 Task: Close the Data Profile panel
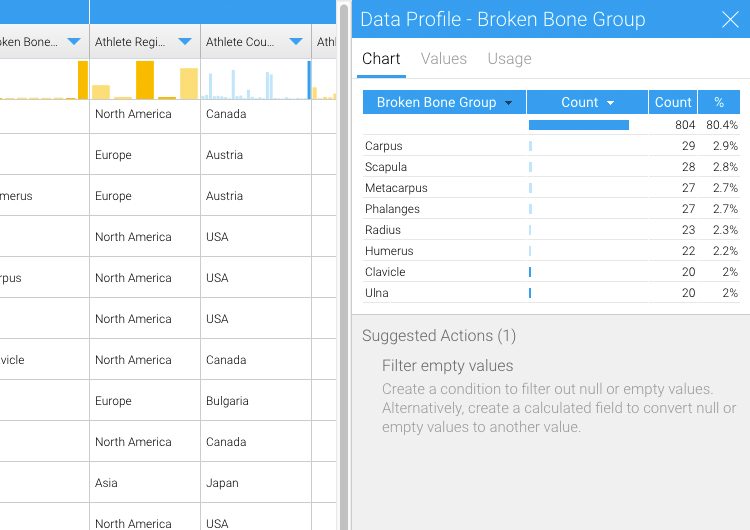tap(730, 20)
